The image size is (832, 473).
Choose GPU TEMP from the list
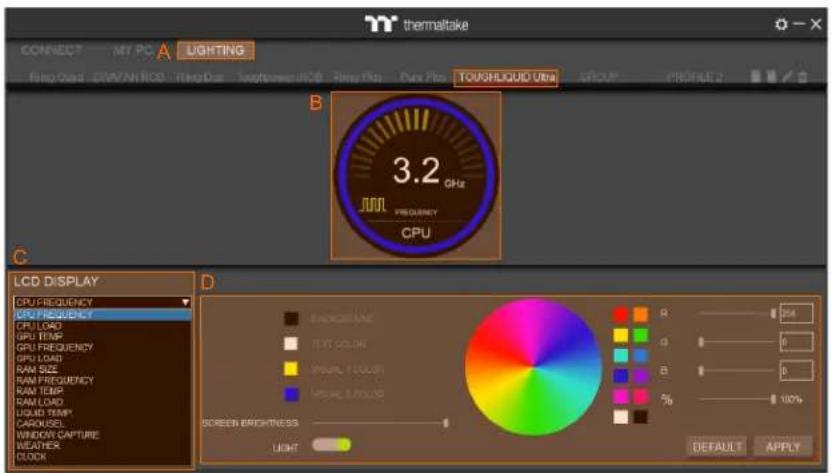pyautogui.click(x=39, y=337)
